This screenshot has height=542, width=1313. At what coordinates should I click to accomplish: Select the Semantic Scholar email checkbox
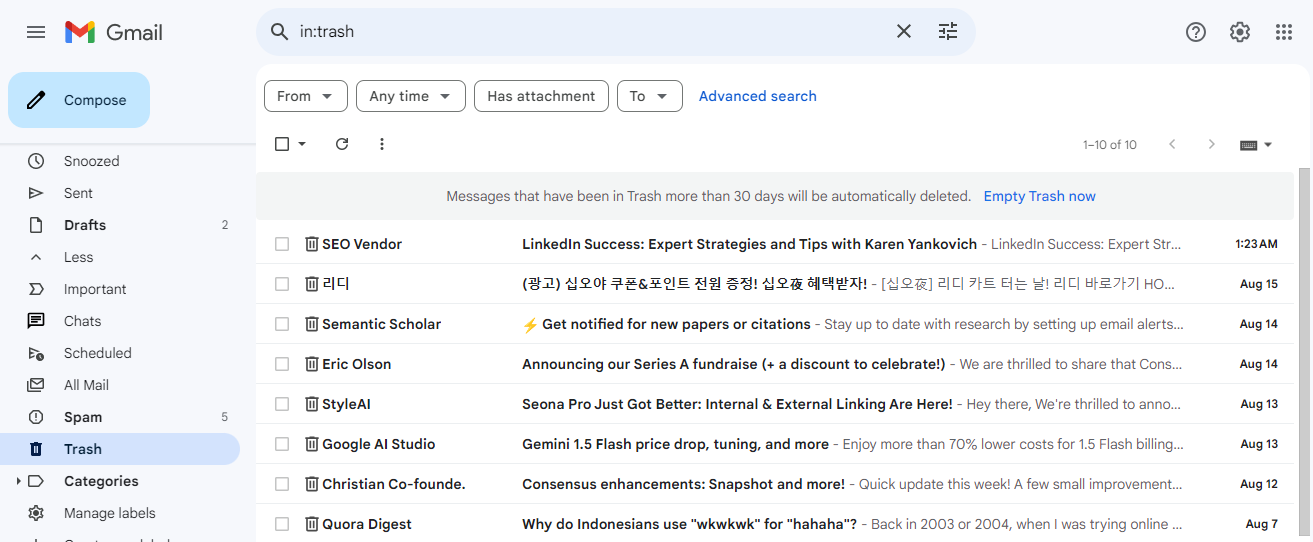pyautogui.click(x=282, y=324)
